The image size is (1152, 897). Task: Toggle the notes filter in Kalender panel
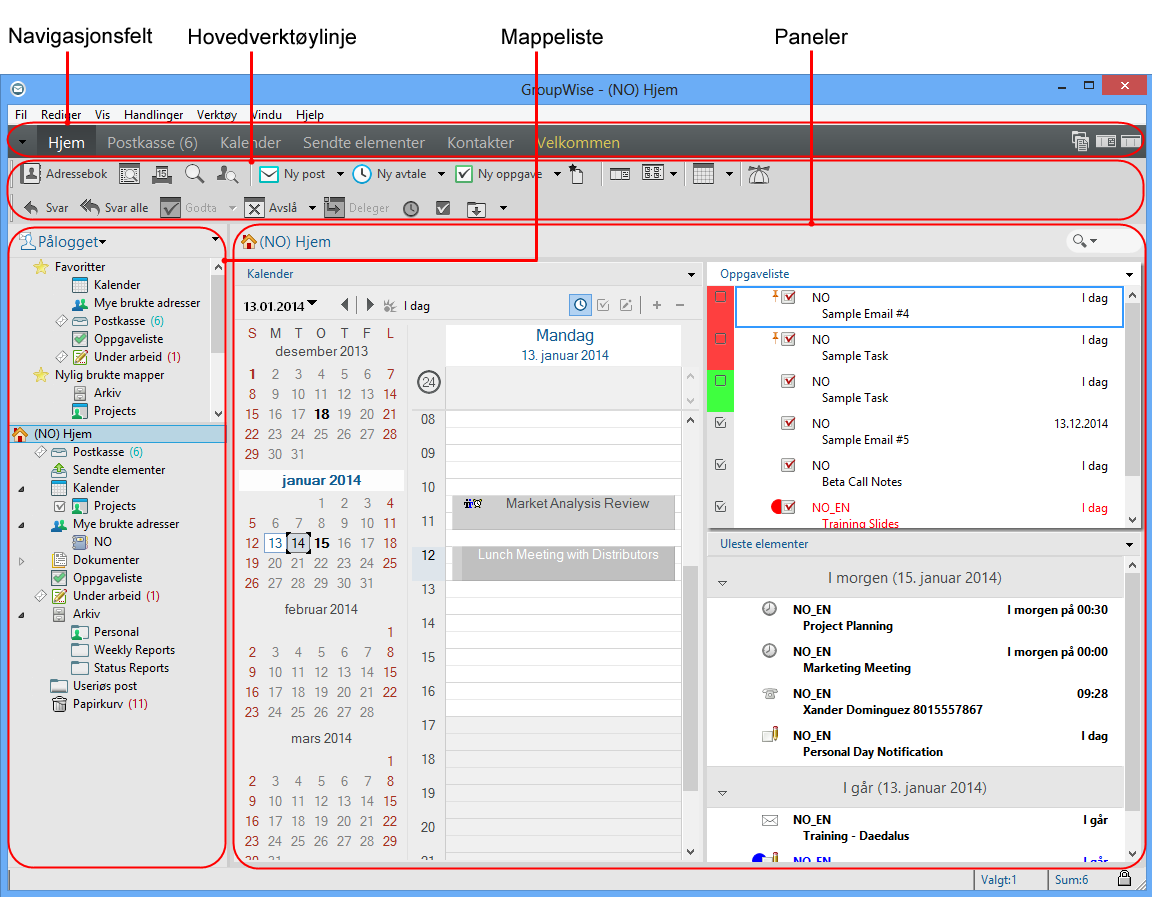[x=626, y=305]
